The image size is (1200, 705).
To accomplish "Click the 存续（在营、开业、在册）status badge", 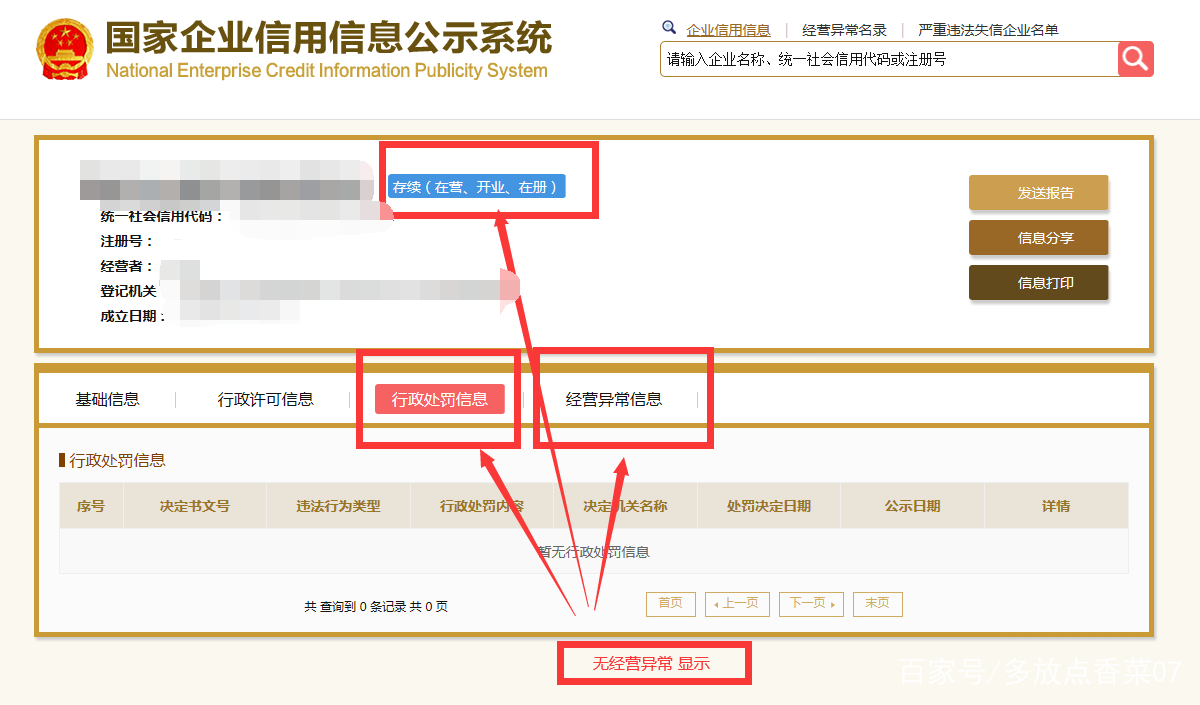I will click(477, 186).
